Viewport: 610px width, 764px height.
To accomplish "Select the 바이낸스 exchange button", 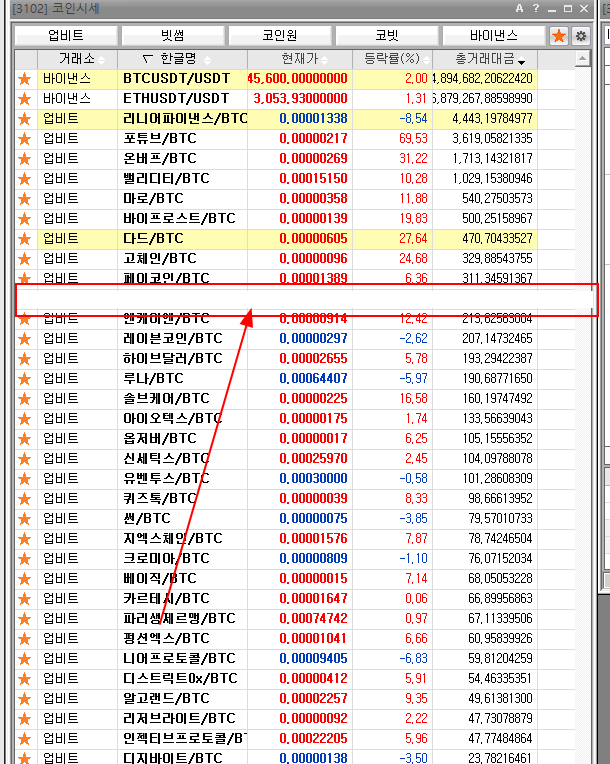I will (x=493, y=35).
